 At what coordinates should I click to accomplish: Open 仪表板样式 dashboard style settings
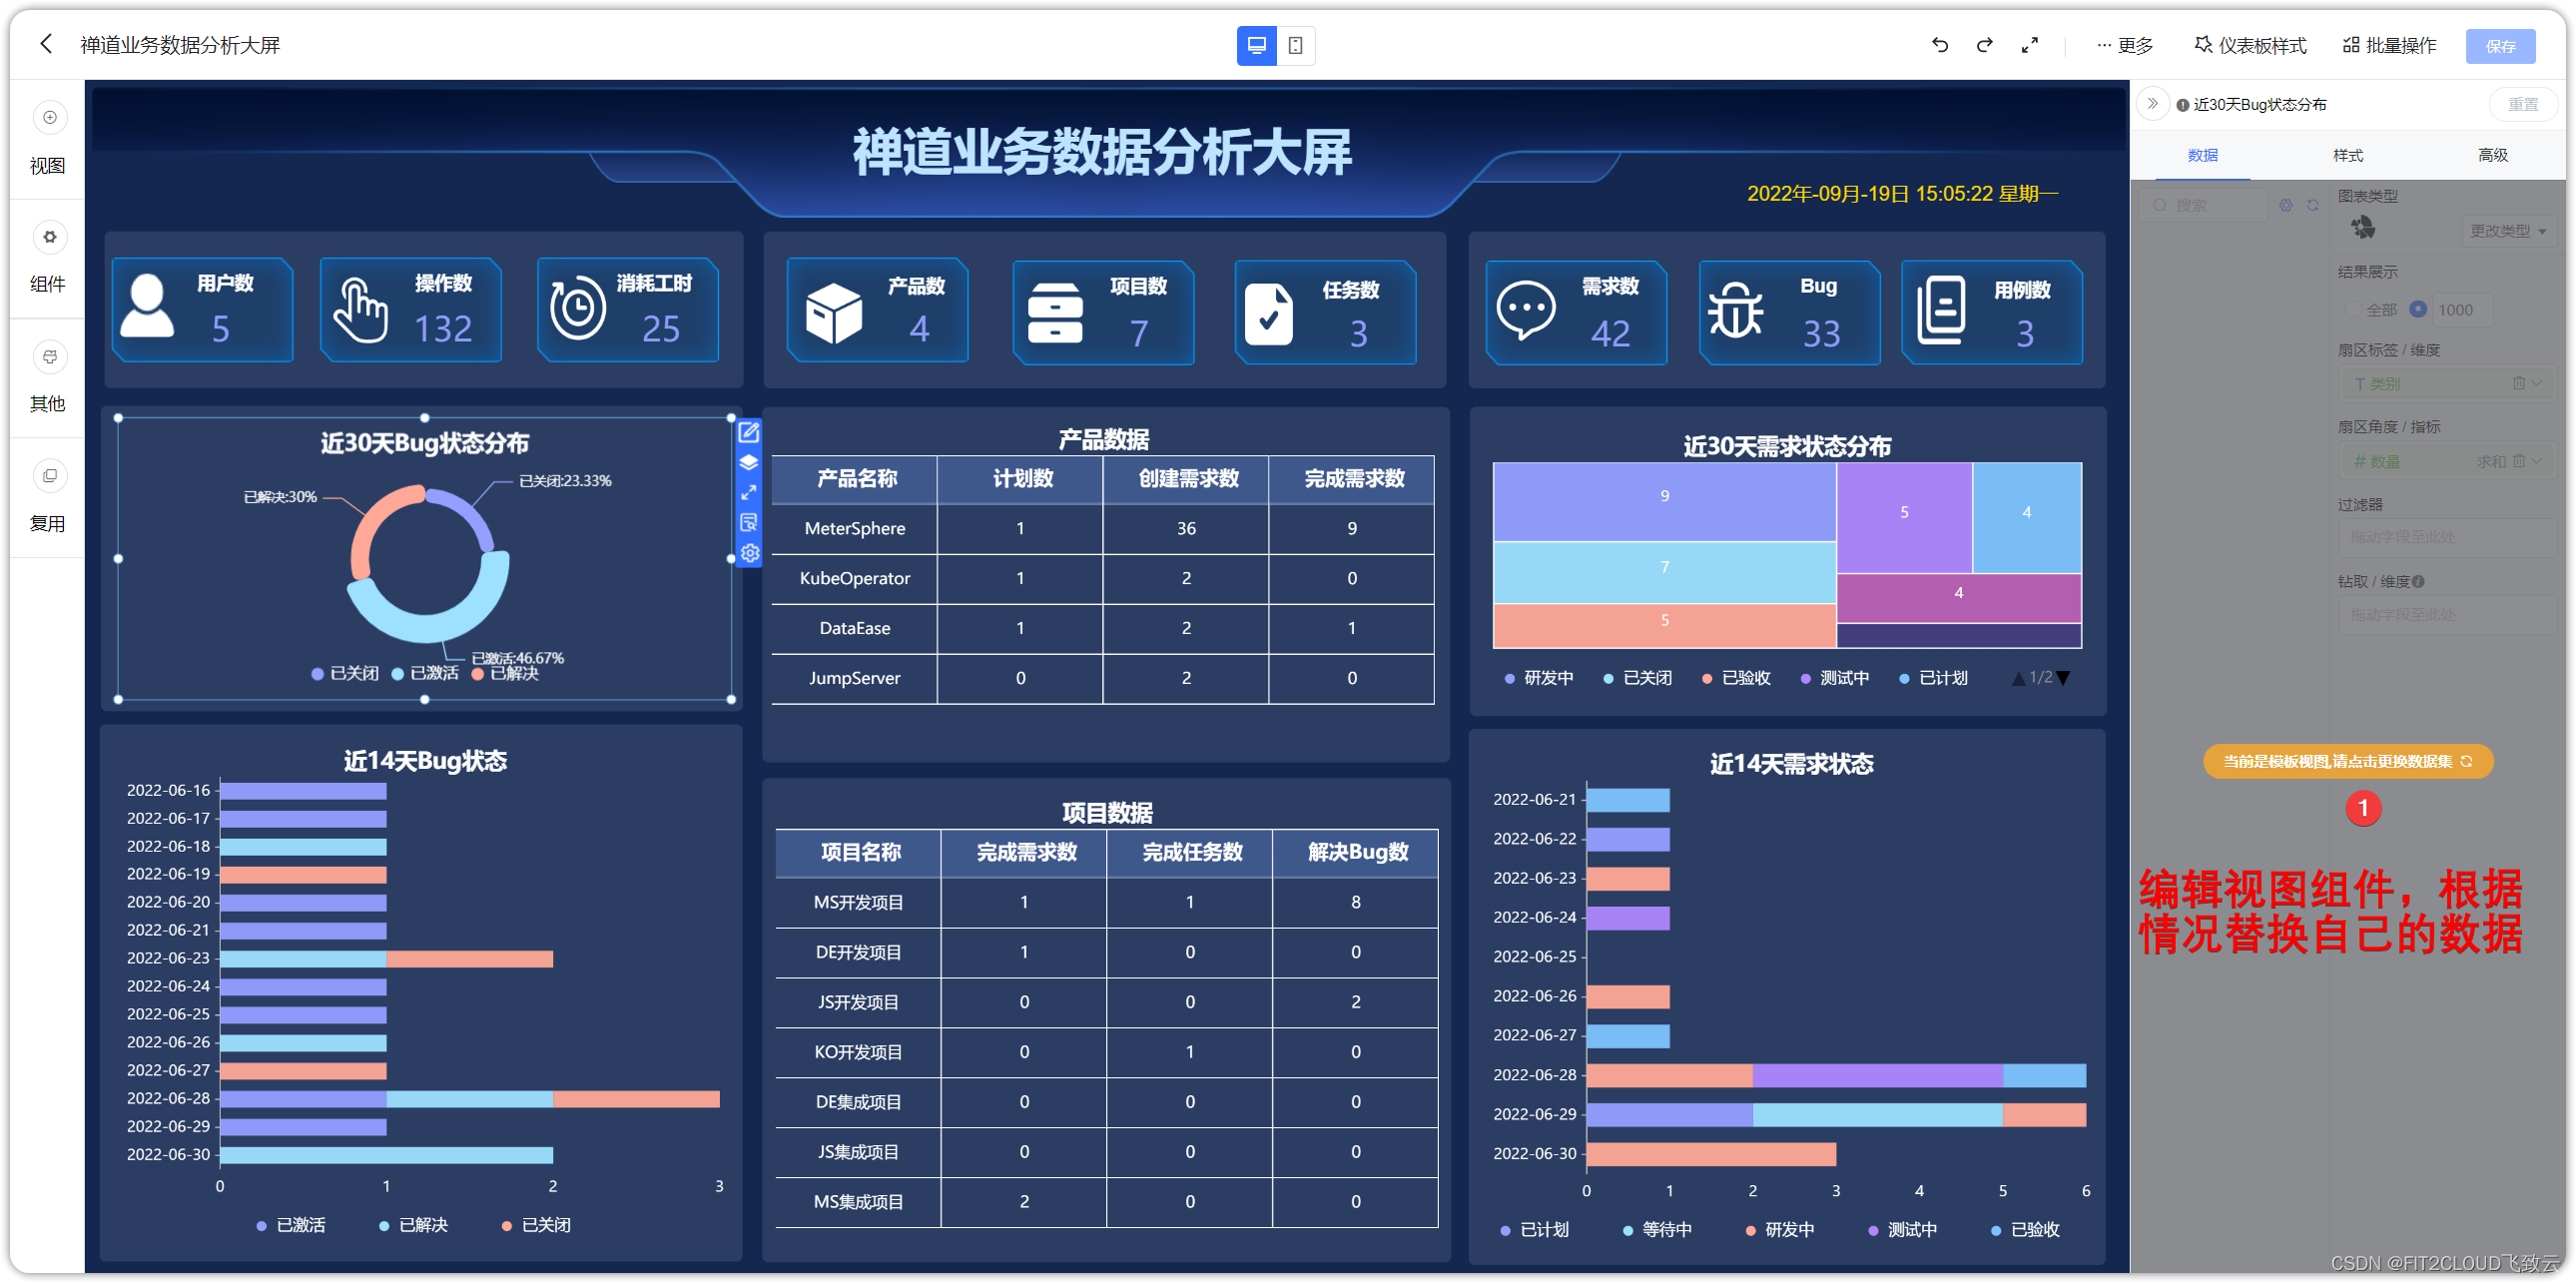[x=2248, y=45]
